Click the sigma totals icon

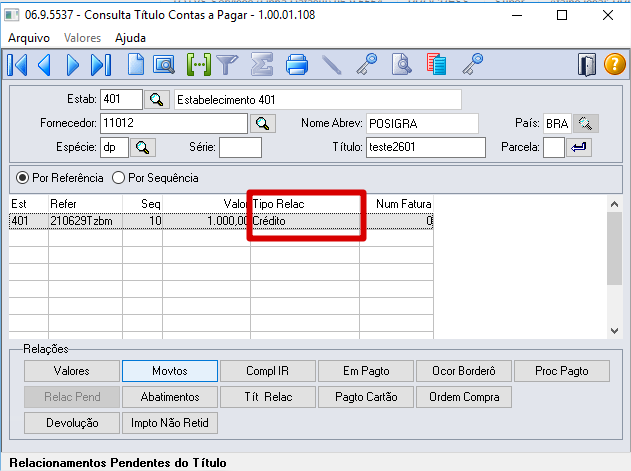click(262, 64)
